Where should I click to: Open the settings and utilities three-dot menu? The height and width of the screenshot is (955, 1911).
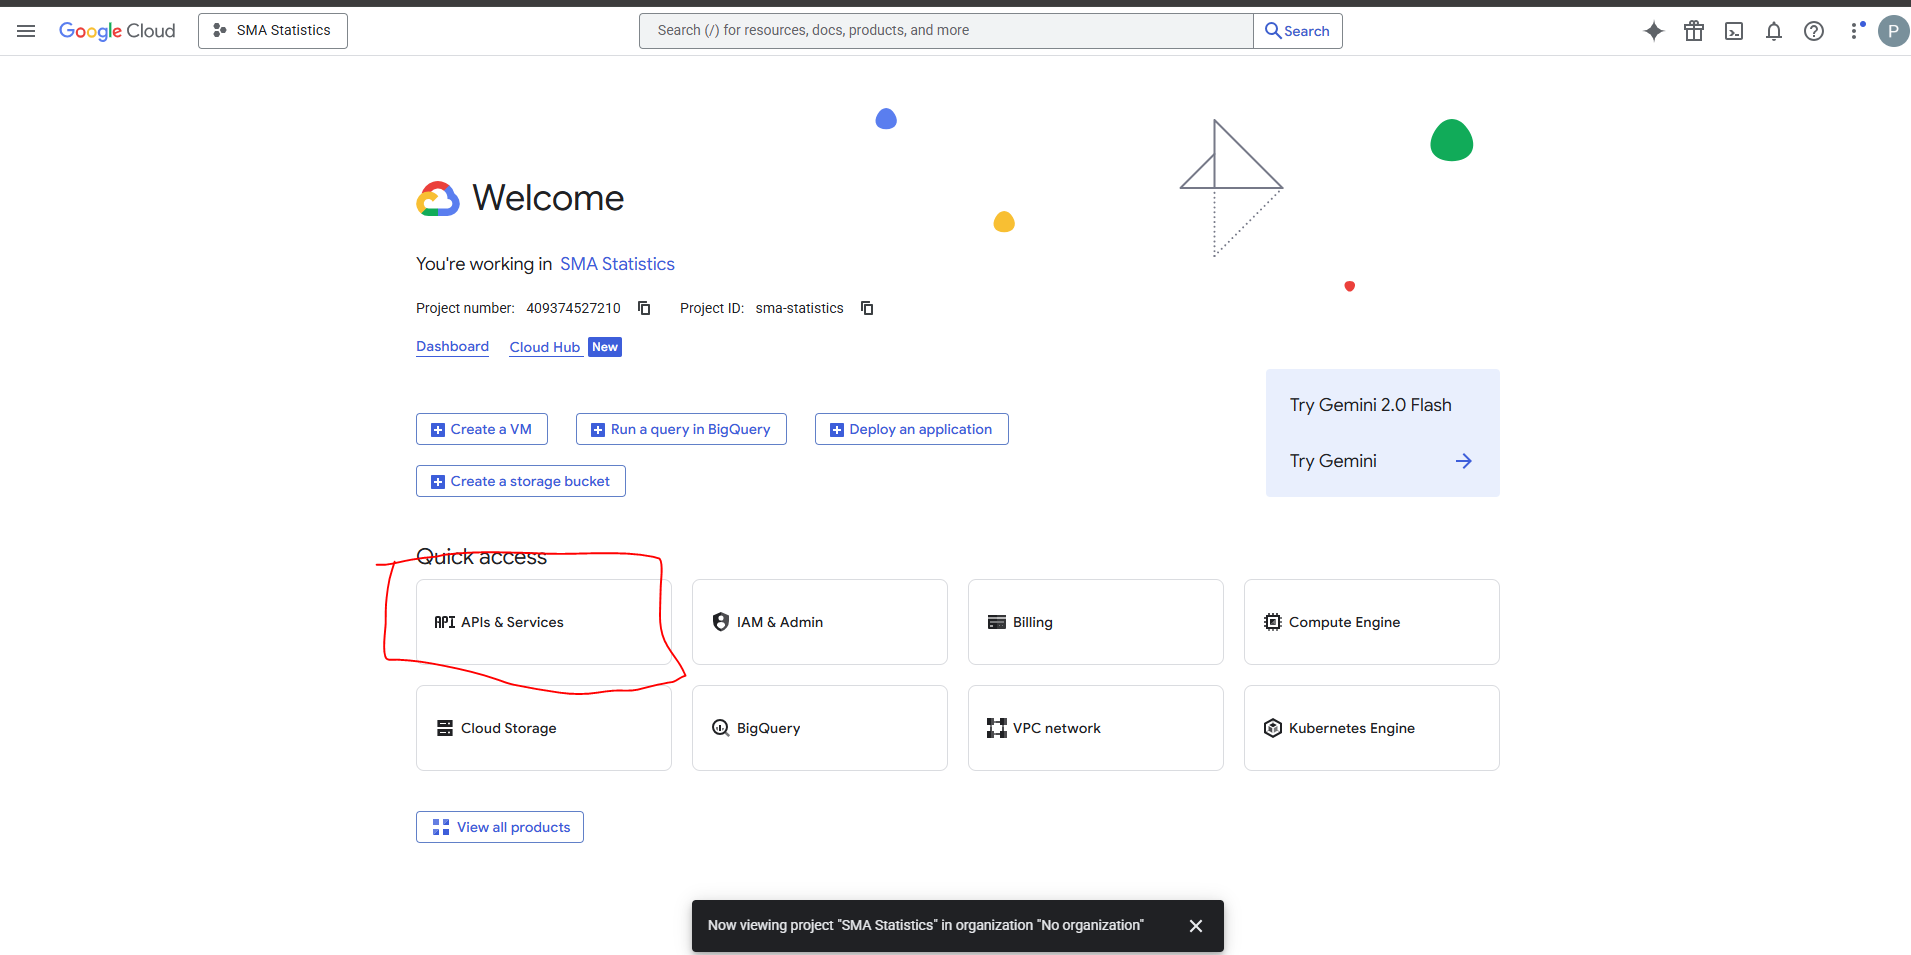(x=1856, y=31)
